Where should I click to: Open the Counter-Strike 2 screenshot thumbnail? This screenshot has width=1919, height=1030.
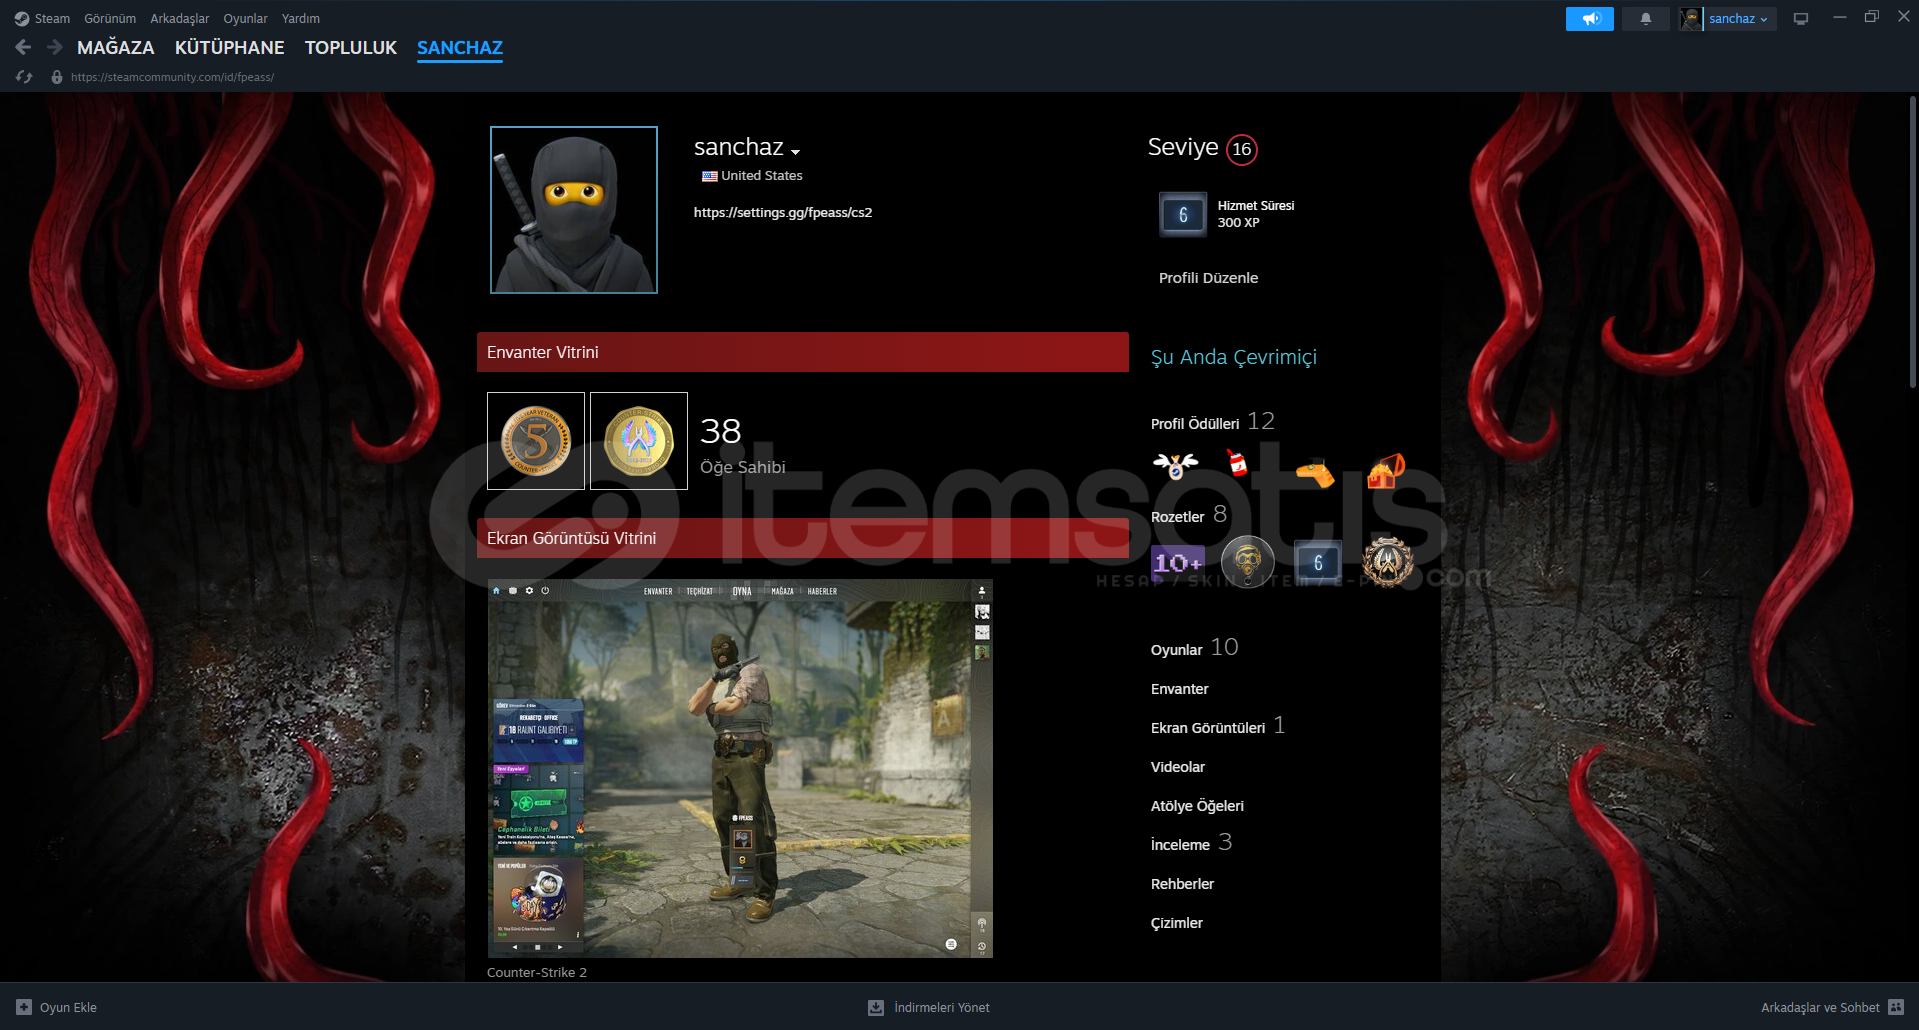(740, 768)
